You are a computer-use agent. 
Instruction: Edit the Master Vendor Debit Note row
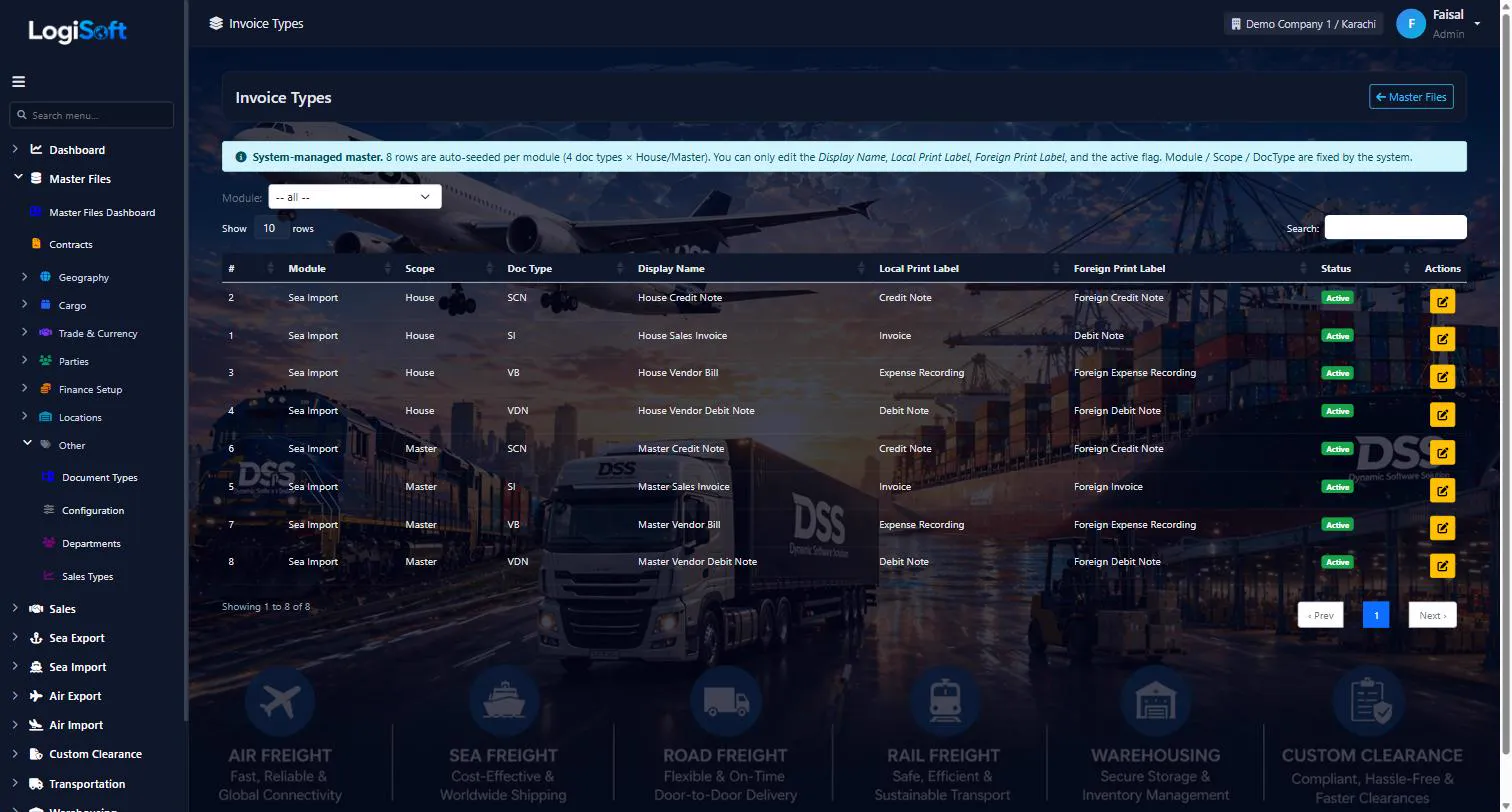coord(1442,566)
